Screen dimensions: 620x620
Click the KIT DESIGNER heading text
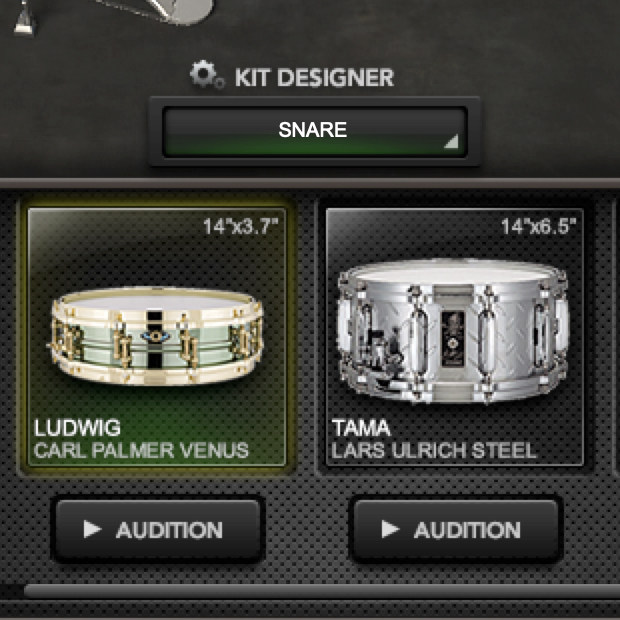314,77
